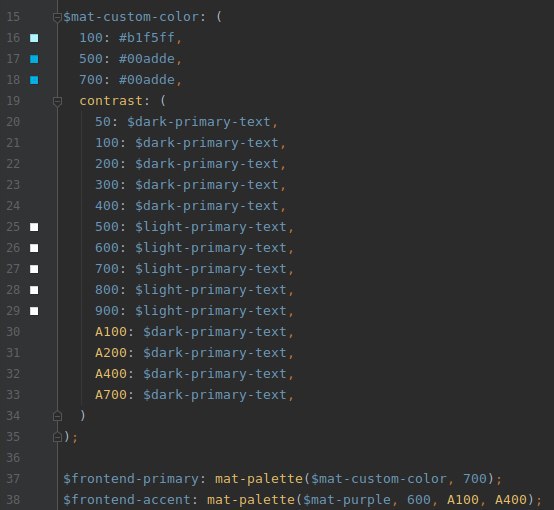The height and width of the screenshot is (510, 554).
Task: Click the A400 key on line 32
Action: 111,374
